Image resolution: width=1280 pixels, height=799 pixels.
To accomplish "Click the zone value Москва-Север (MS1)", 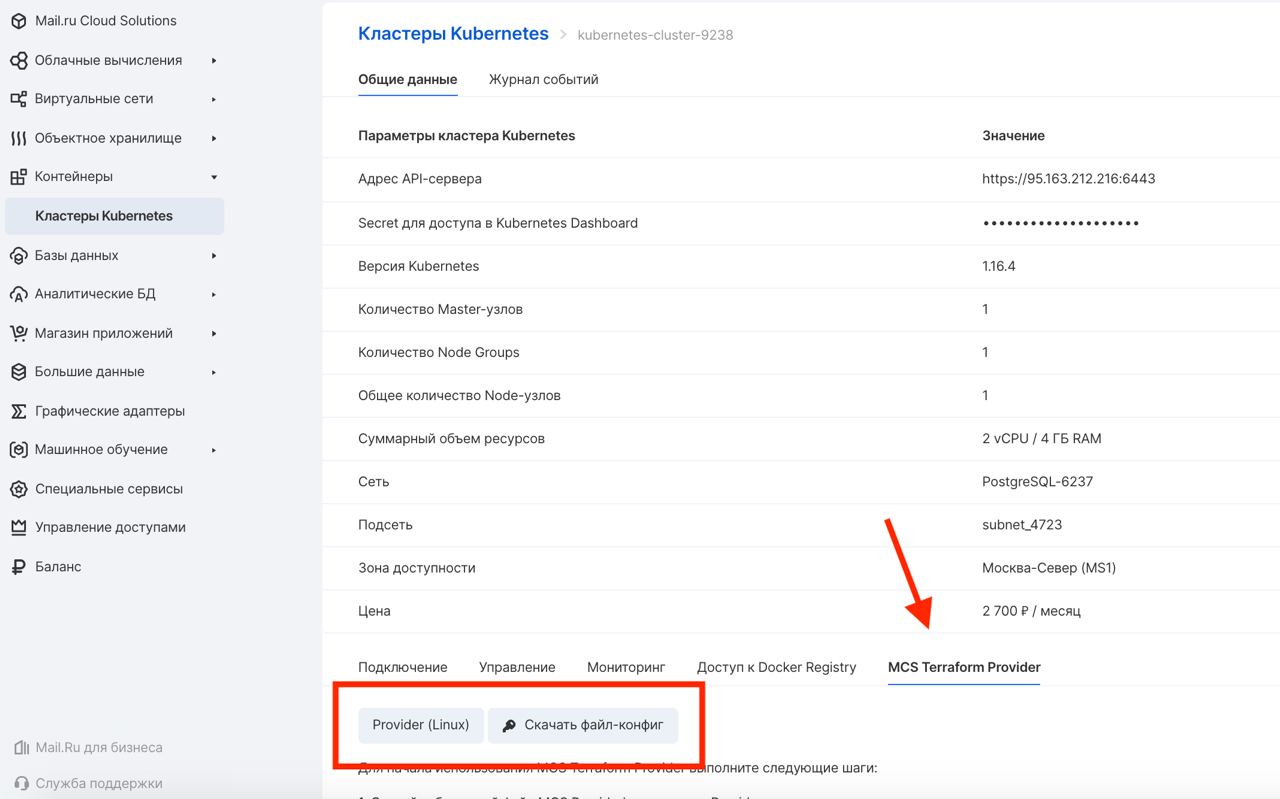I will [1049, 567].
